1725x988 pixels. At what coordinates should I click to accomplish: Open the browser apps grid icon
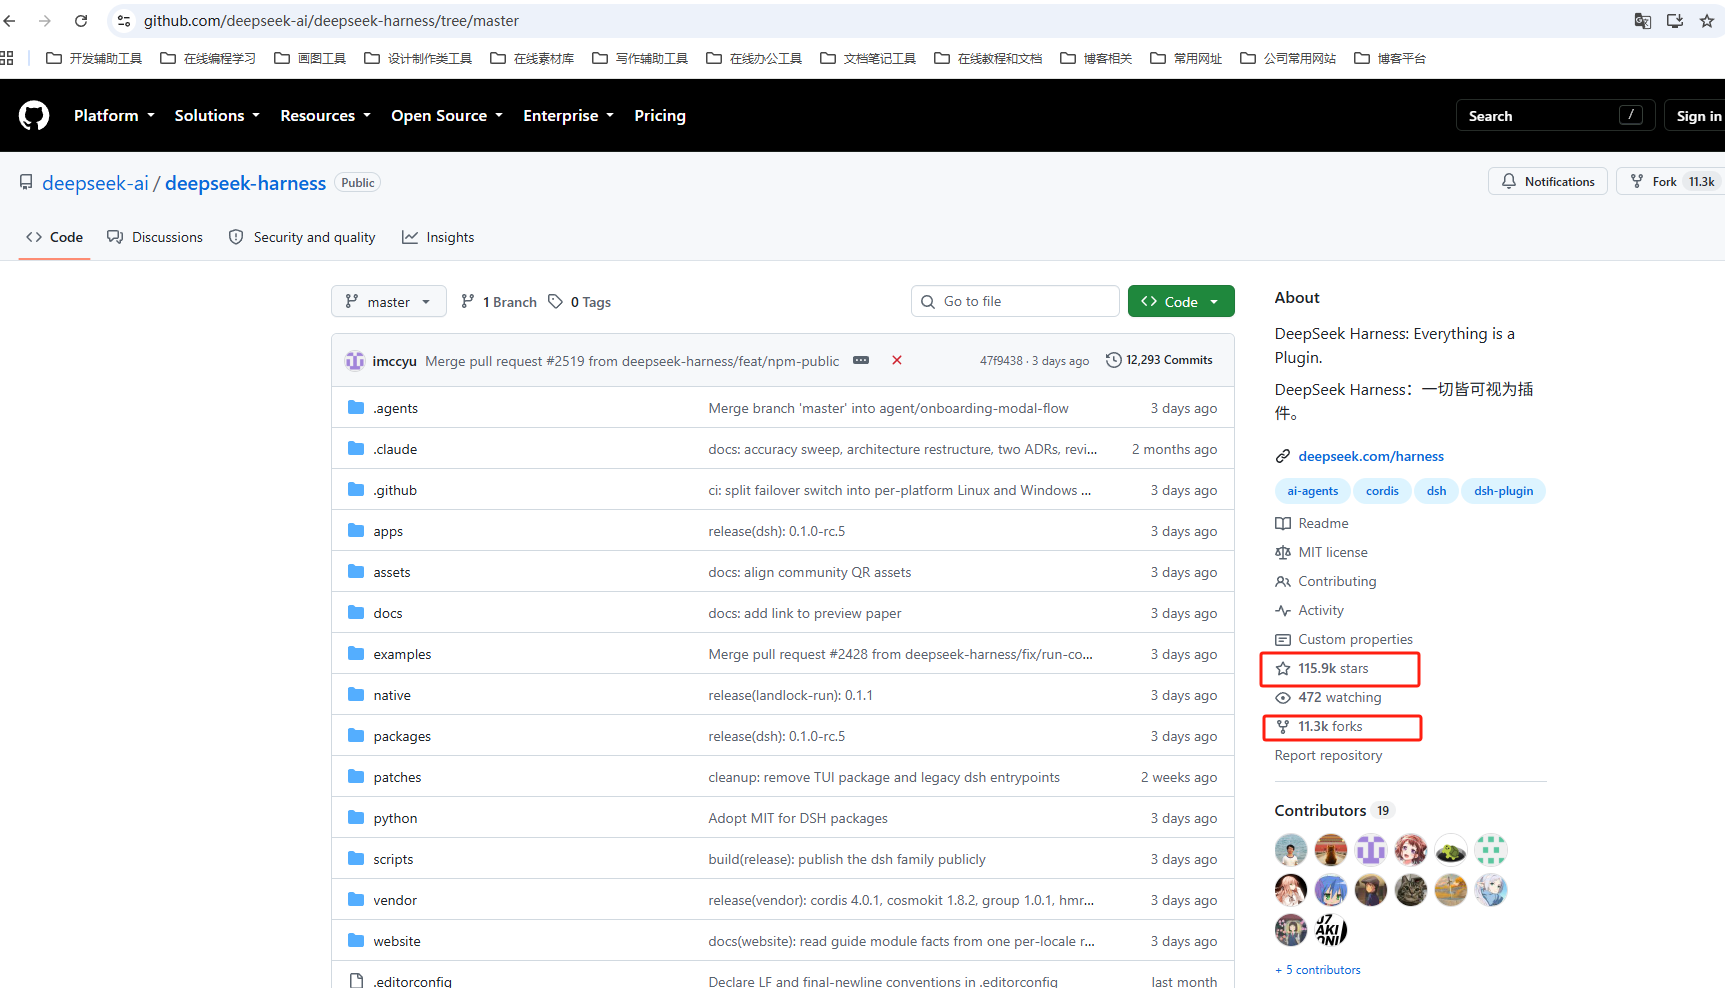coord(7,58)
